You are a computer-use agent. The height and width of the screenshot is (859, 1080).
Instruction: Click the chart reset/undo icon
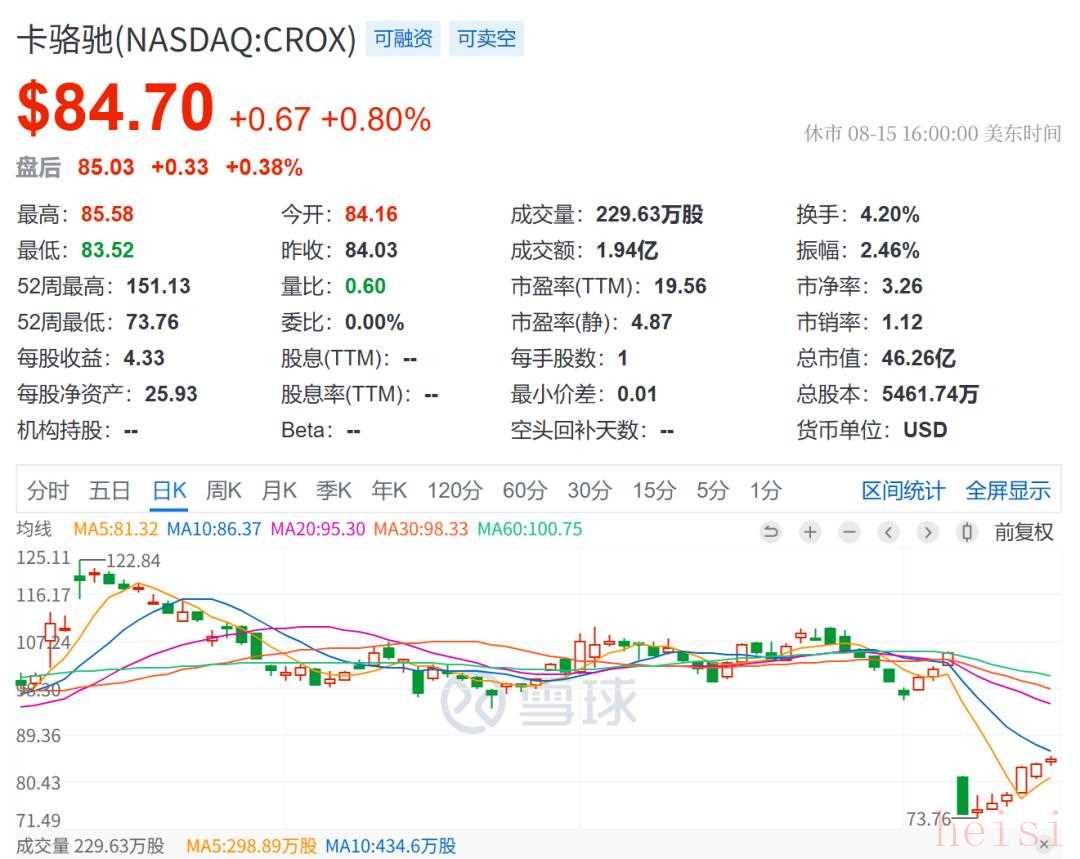click(770, 532)
